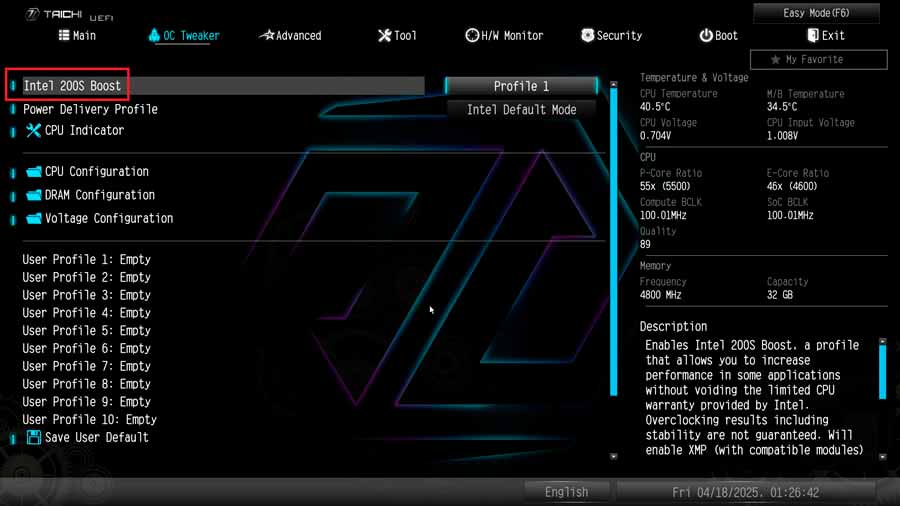Image resolution: width=900 pixels, height=506 pixels.
Task: Select User Profile 5: Empty
Action: tap(86, 331)
